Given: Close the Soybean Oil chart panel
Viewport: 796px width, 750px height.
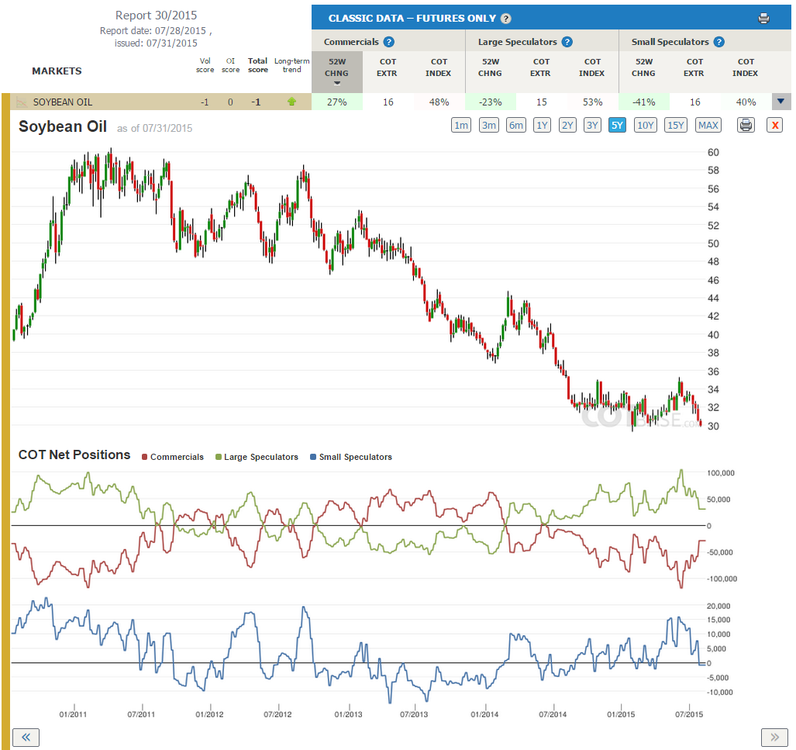Looking at the screenshot, I should [x=775, y=125].
